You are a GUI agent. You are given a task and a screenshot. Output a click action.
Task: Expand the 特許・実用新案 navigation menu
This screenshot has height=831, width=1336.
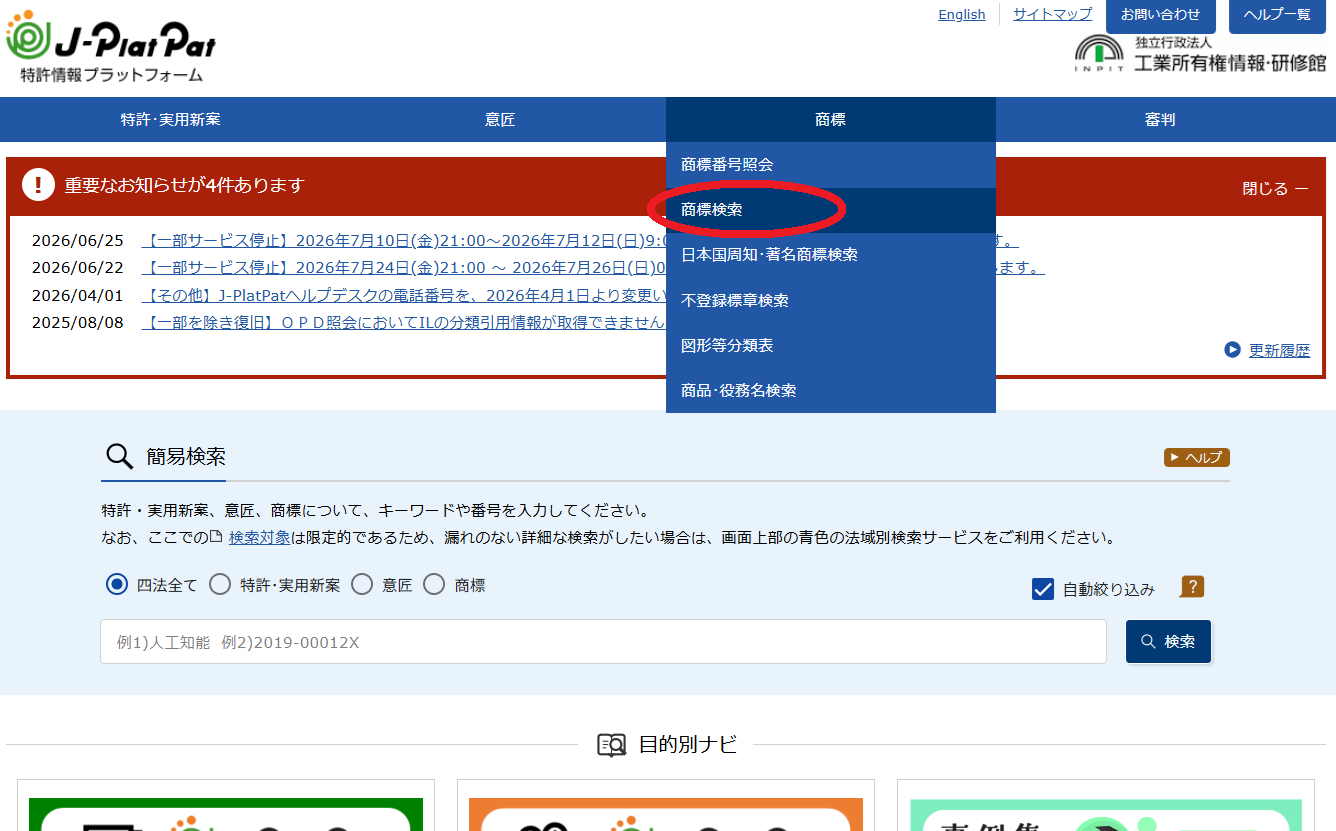[x=171, y=120]
